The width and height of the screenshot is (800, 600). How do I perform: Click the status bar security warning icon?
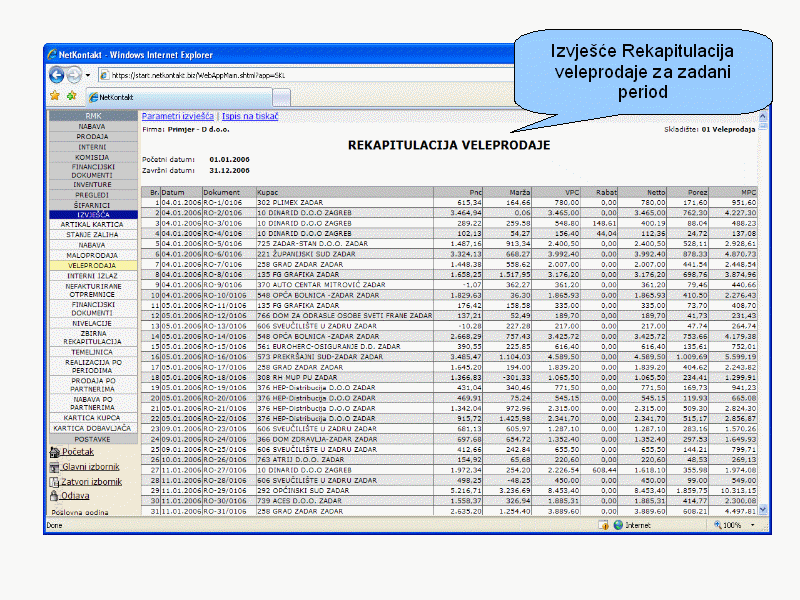(x=604, y=525)
